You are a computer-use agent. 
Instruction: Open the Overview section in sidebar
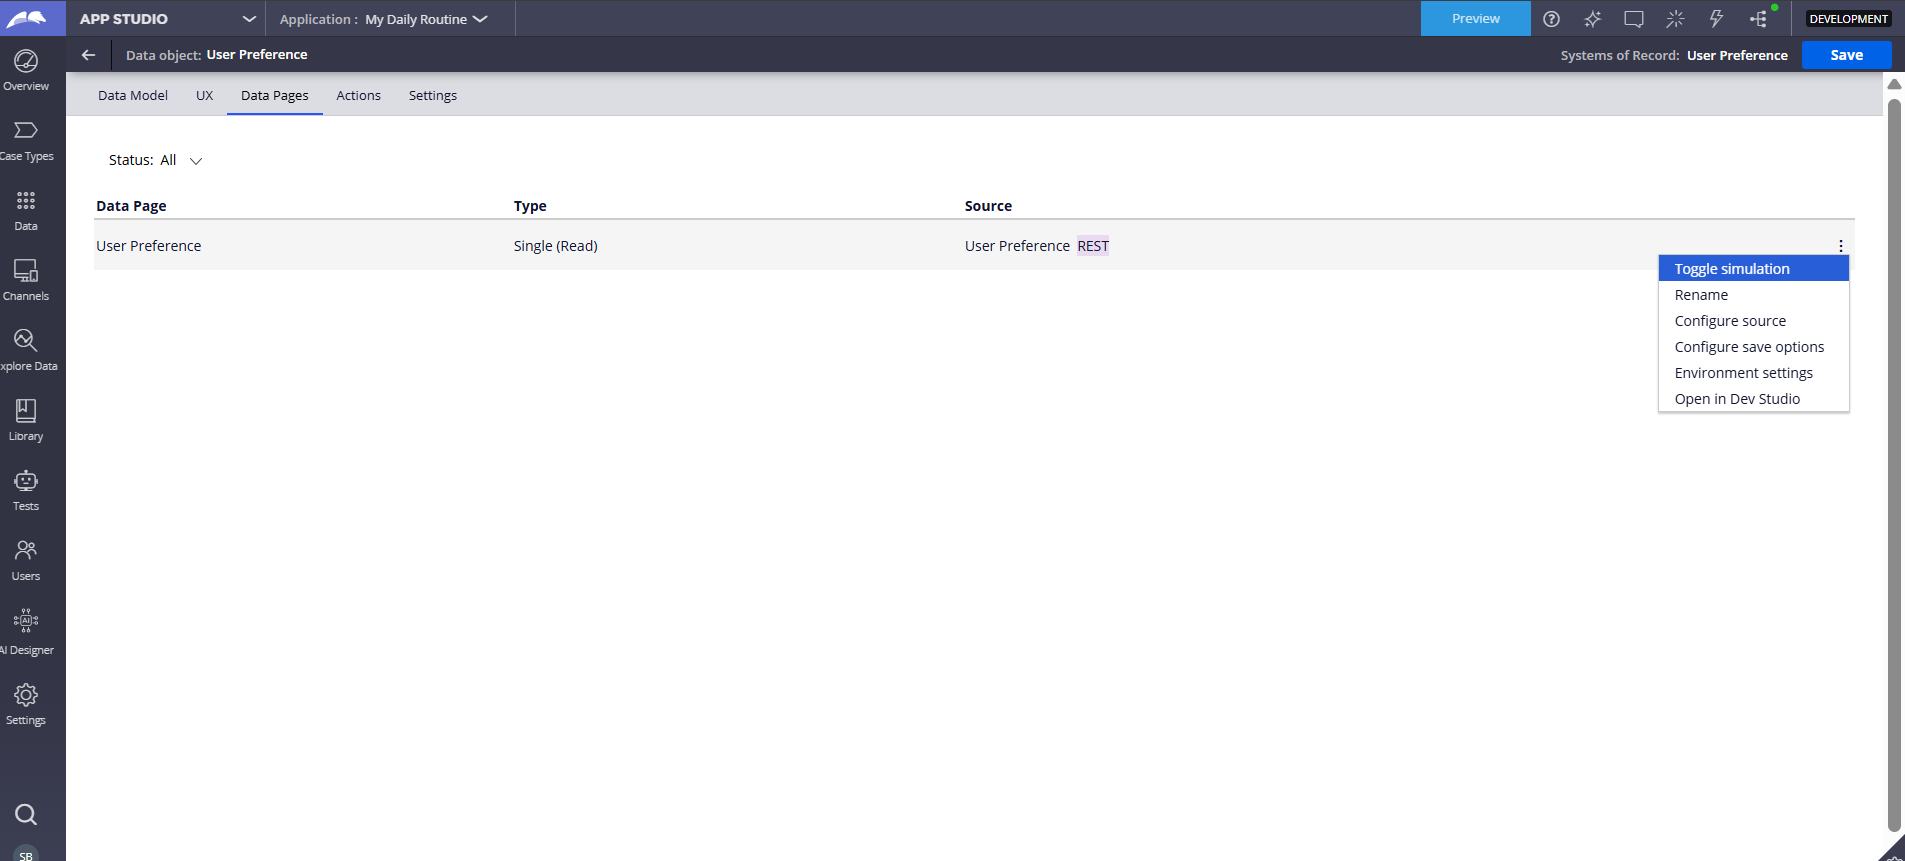(x=26, y=70)
